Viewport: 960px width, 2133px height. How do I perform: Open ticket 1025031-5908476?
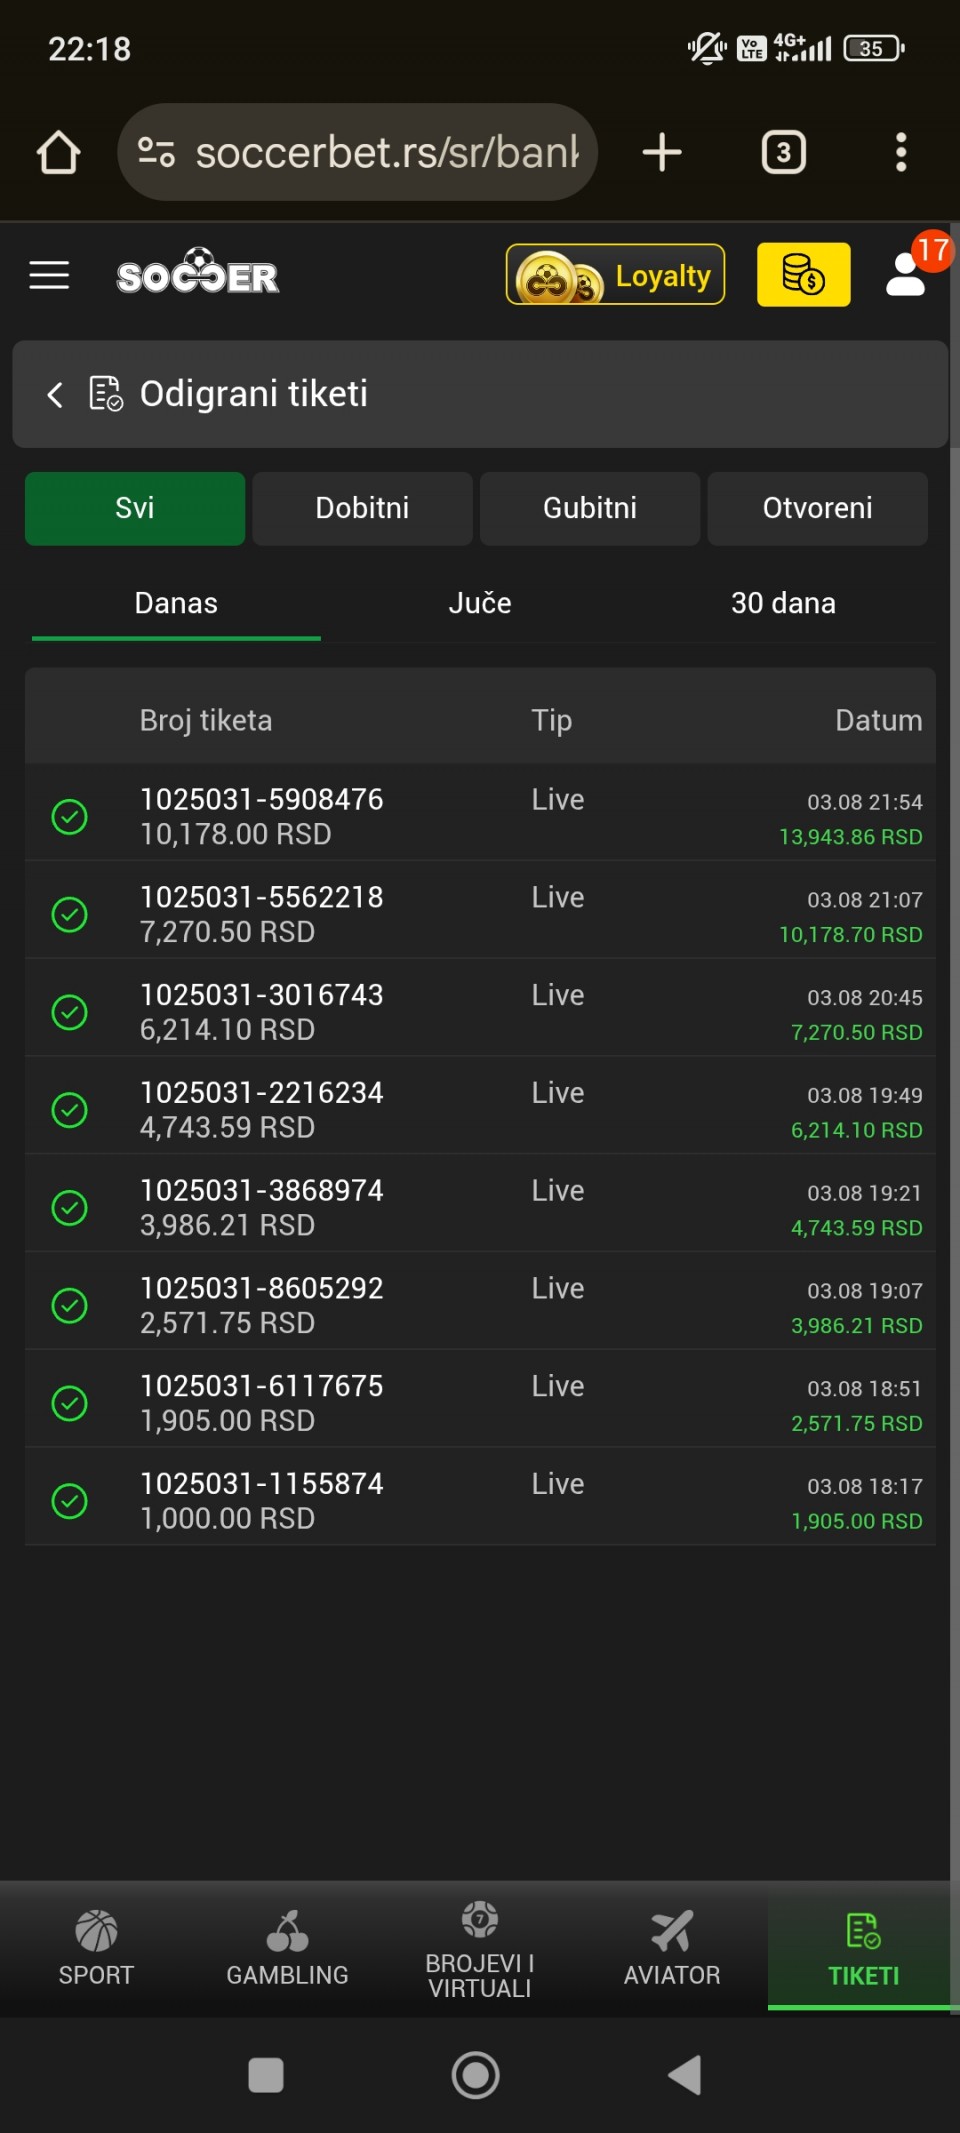pyautogui.click(x=262, y=800)
